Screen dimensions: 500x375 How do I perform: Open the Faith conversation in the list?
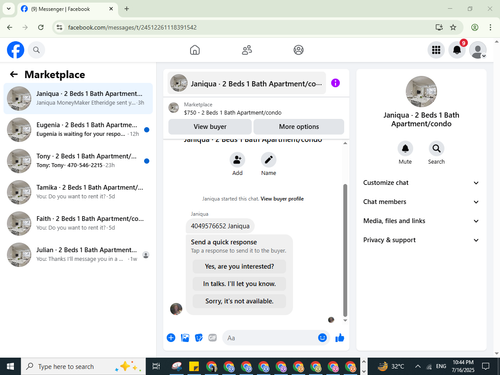78,223
